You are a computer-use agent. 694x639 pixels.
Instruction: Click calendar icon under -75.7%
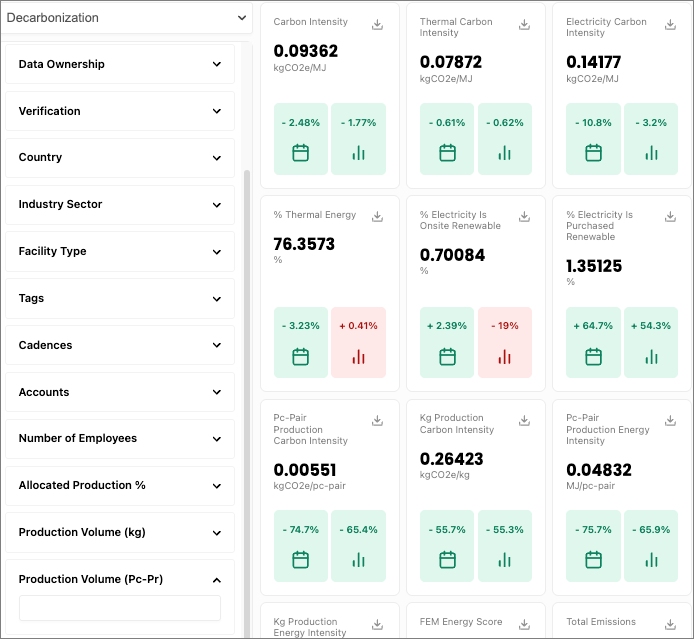point(593,560)
